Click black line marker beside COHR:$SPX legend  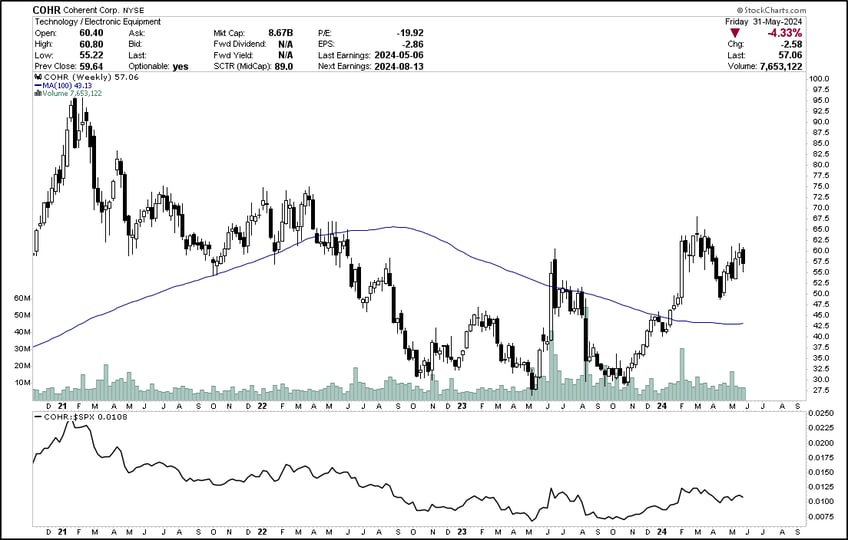(x=38, y=417)
